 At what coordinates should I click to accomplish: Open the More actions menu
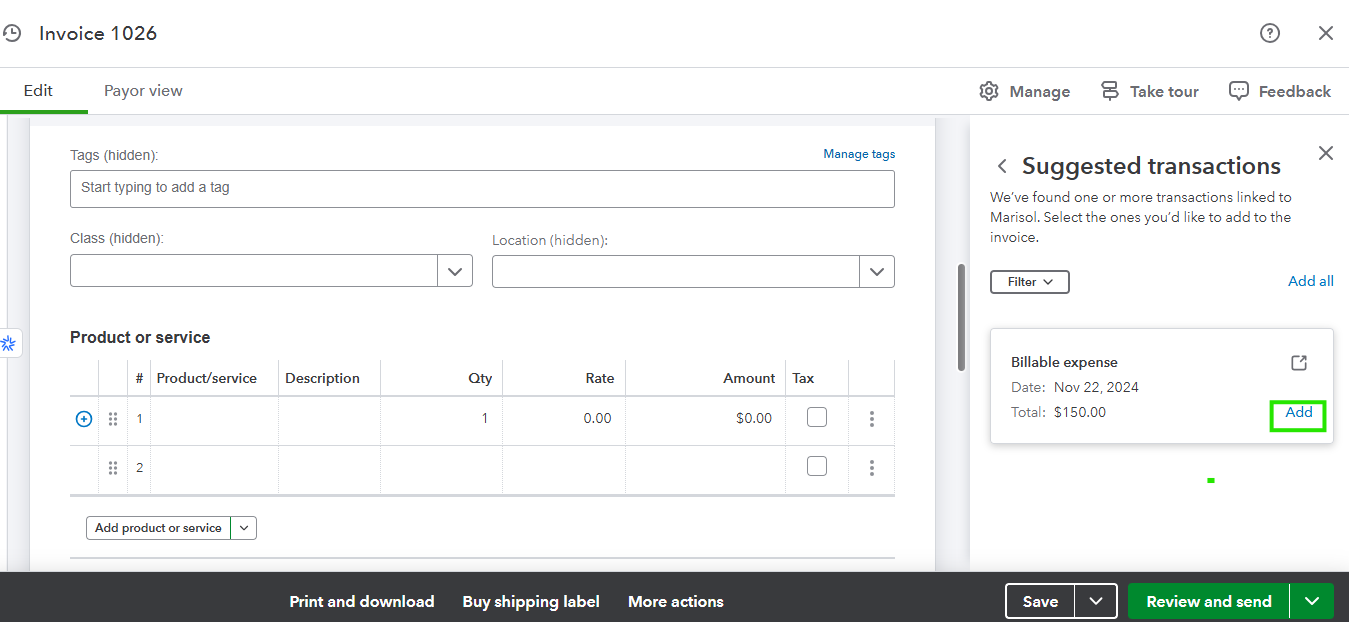tap(675, 601)
